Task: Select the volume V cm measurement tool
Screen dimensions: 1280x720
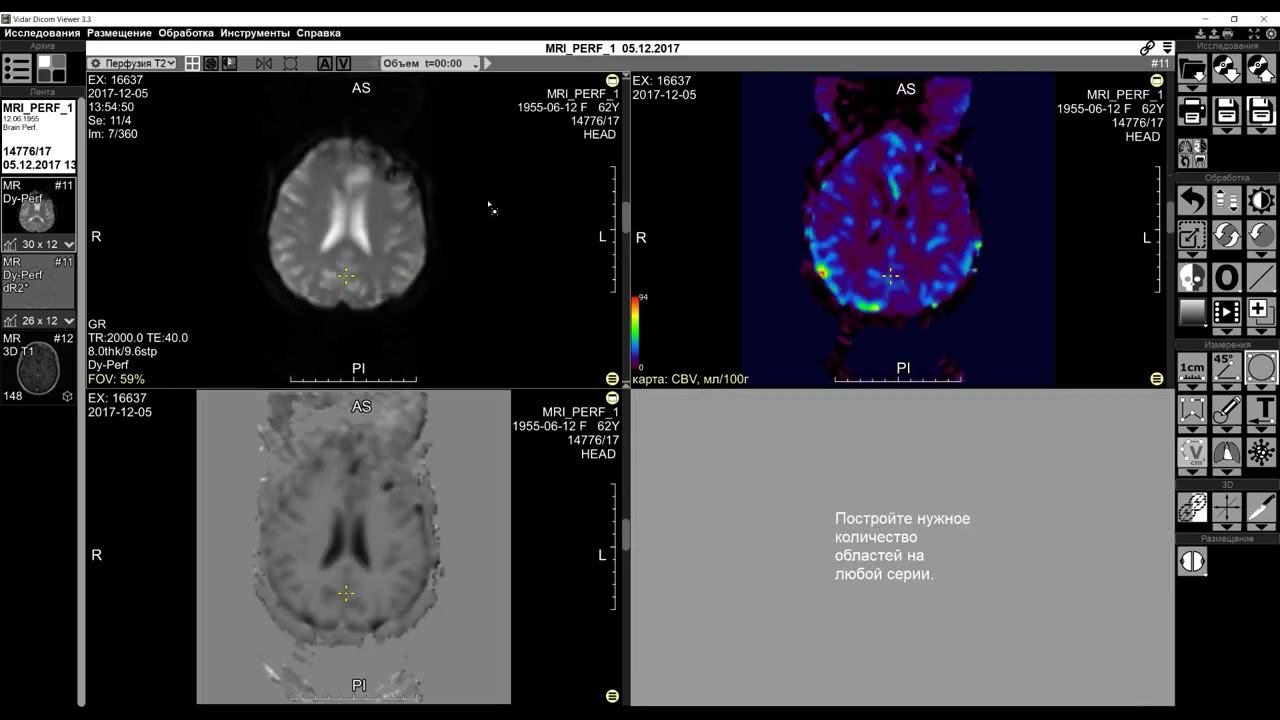Action: [x=1192, y=453]
